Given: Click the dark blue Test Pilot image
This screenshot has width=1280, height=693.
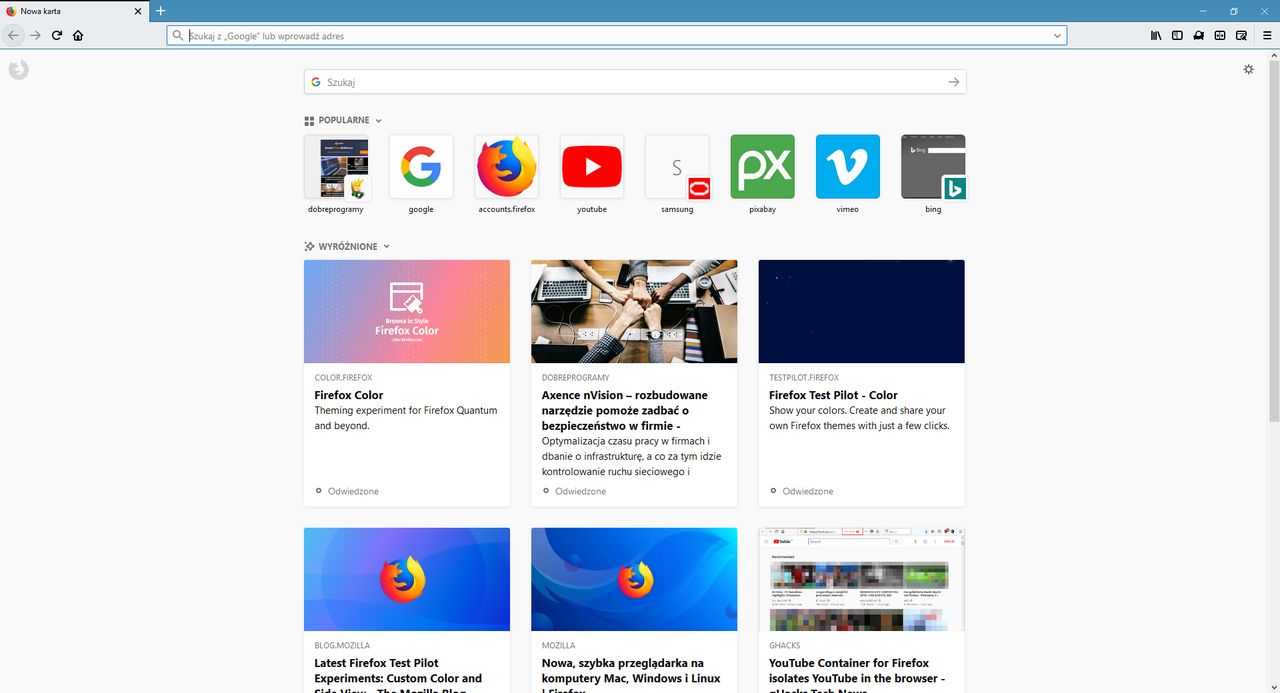Looking at the screenshot, I should point(862,311).
